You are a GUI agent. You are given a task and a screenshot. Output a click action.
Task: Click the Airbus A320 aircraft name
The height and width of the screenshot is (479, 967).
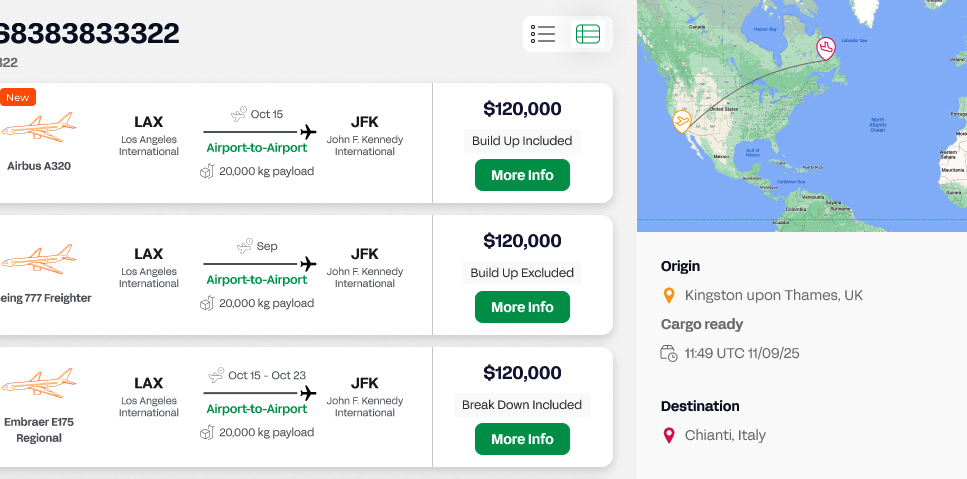click(x=39, y=166)
